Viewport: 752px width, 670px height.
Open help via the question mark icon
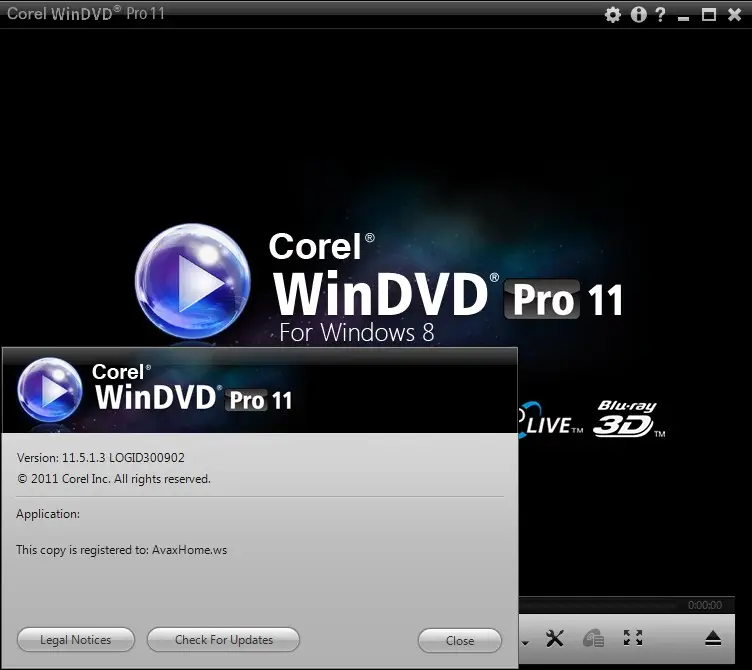point(660,14)
